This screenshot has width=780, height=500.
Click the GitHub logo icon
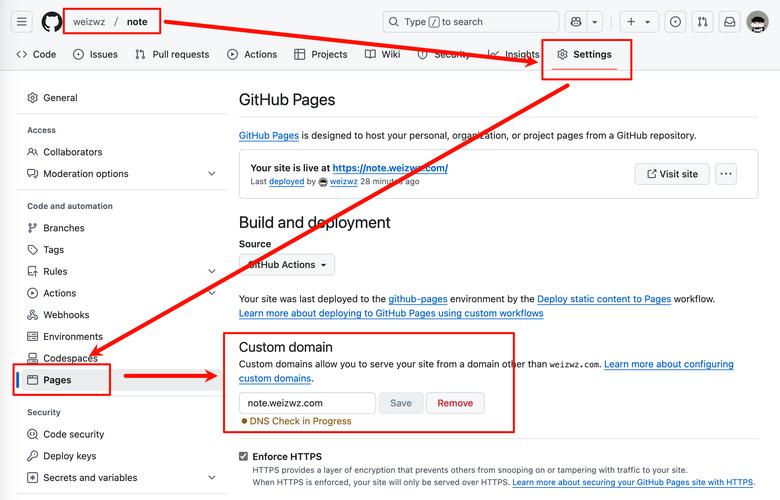[x=51, y=22]
